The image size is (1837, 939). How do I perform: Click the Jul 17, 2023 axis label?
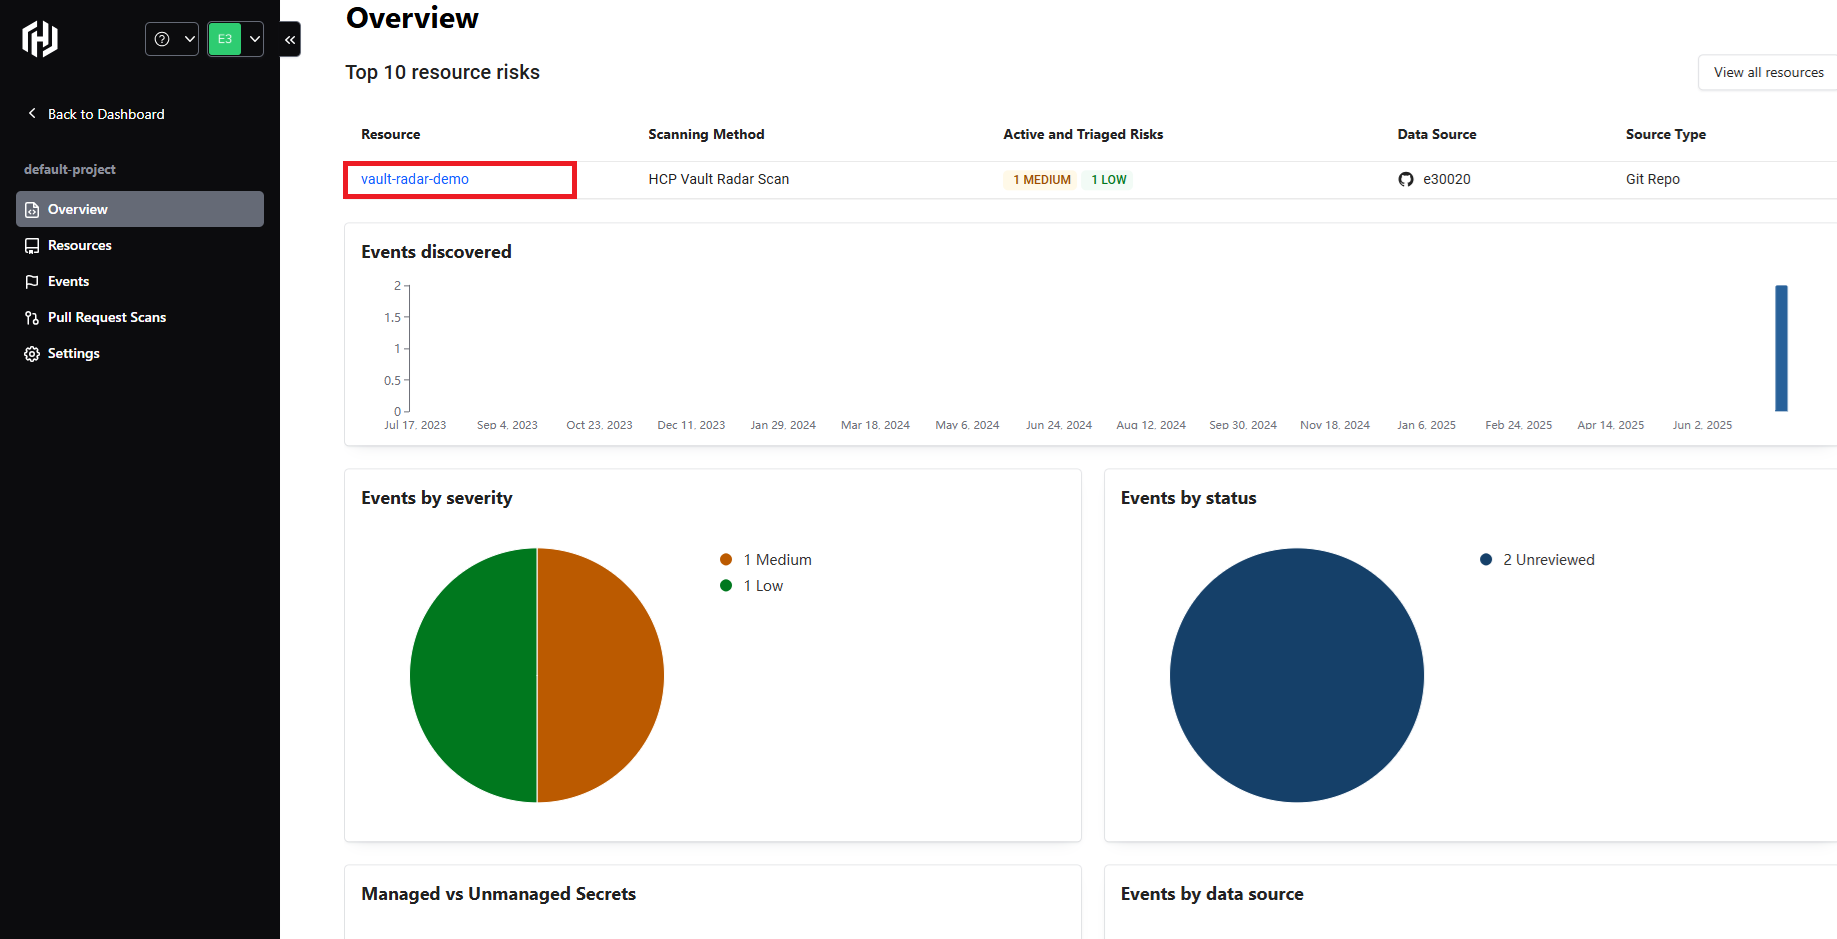click(415, 425)
